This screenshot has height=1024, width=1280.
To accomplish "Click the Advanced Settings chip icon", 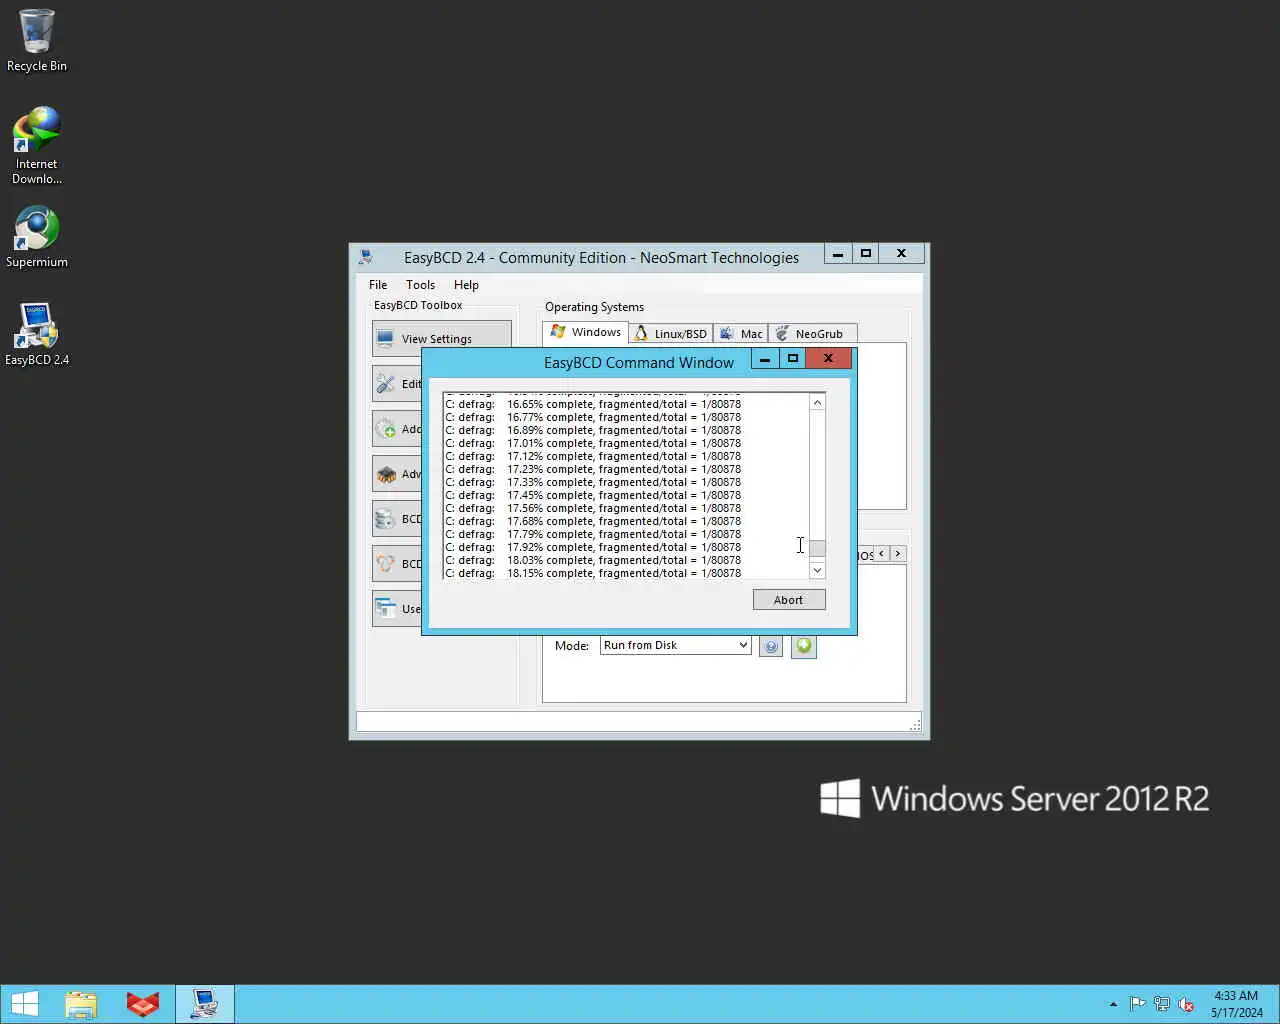I will [385, 474].
